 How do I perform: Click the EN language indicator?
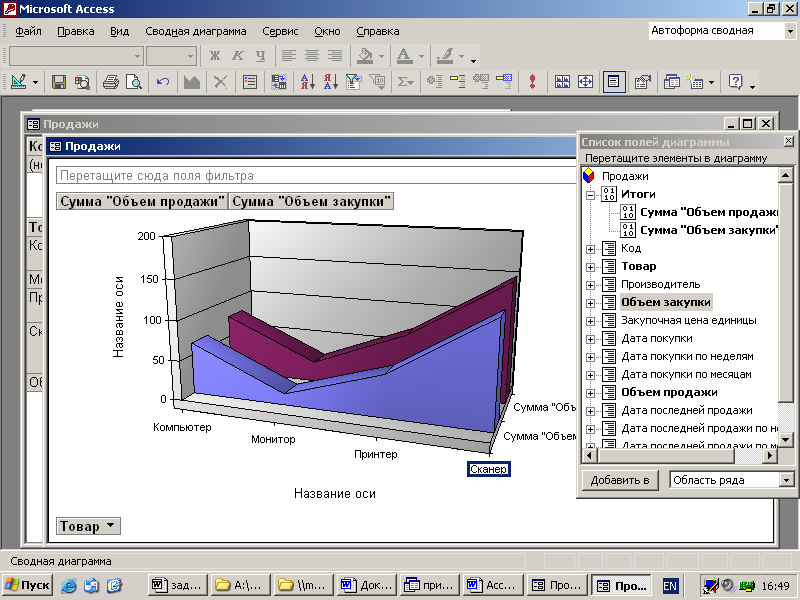pyautogui.click(x=670, y=586)
